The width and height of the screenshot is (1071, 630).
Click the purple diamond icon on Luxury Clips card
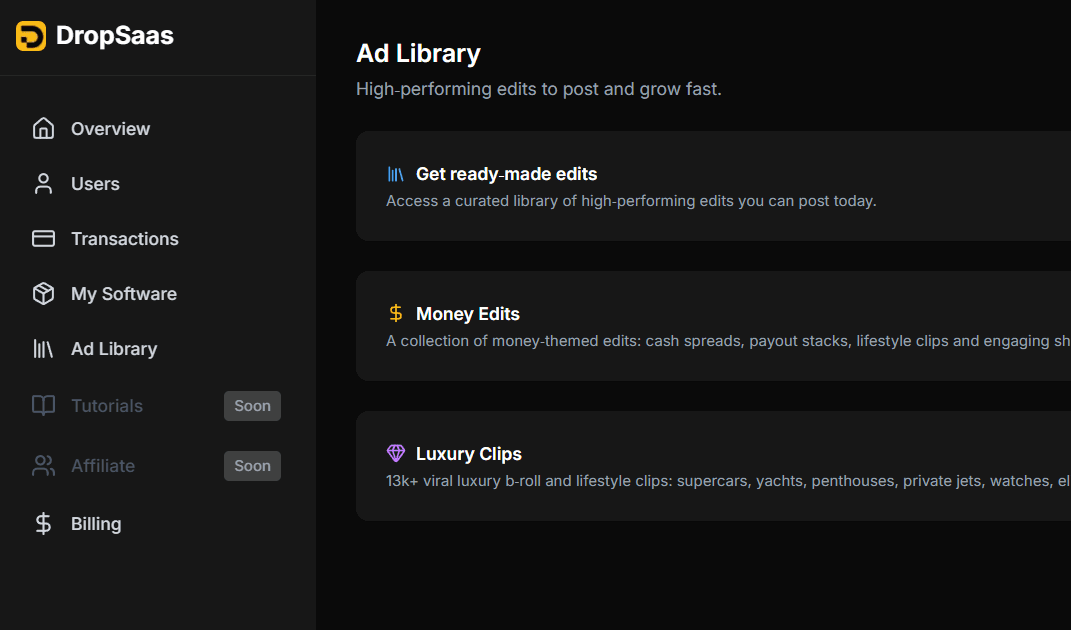coord(396,454)
